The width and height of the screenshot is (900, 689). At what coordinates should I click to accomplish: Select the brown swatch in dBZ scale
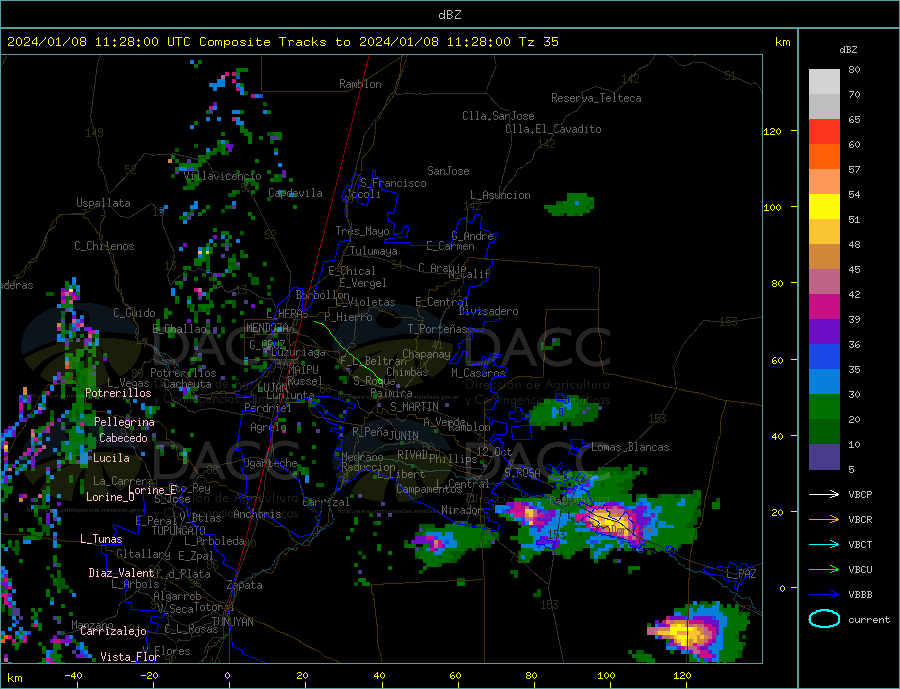point(824,257)
